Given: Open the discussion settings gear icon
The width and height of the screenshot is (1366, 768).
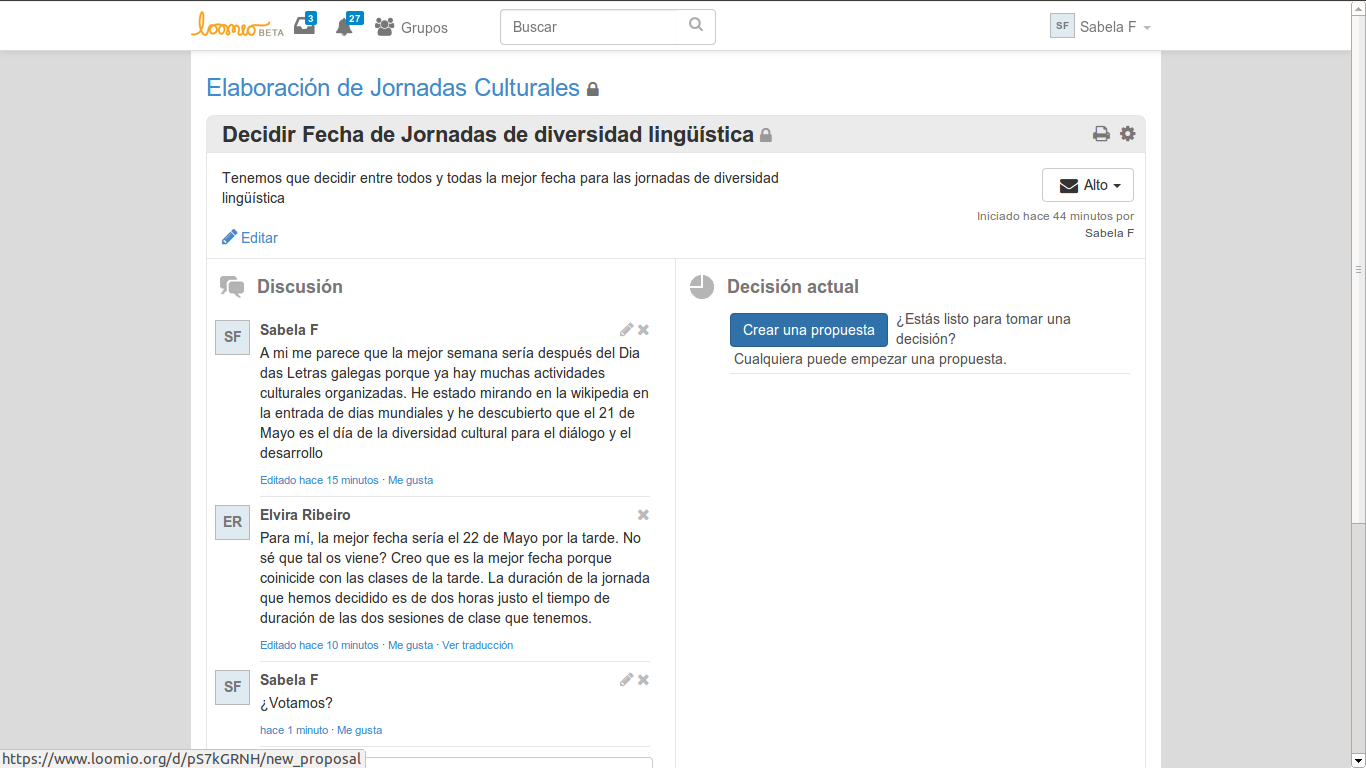Looking at the screenshot, I should [x=1128, y=134].
